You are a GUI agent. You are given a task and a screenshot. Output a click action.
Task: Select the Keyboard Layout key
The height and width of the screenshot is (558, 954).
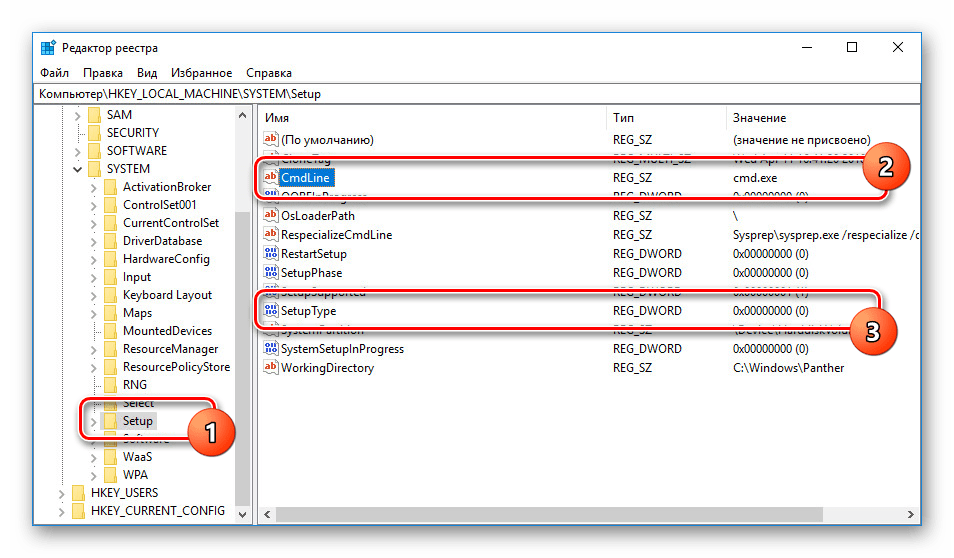(x=167, y=295)
